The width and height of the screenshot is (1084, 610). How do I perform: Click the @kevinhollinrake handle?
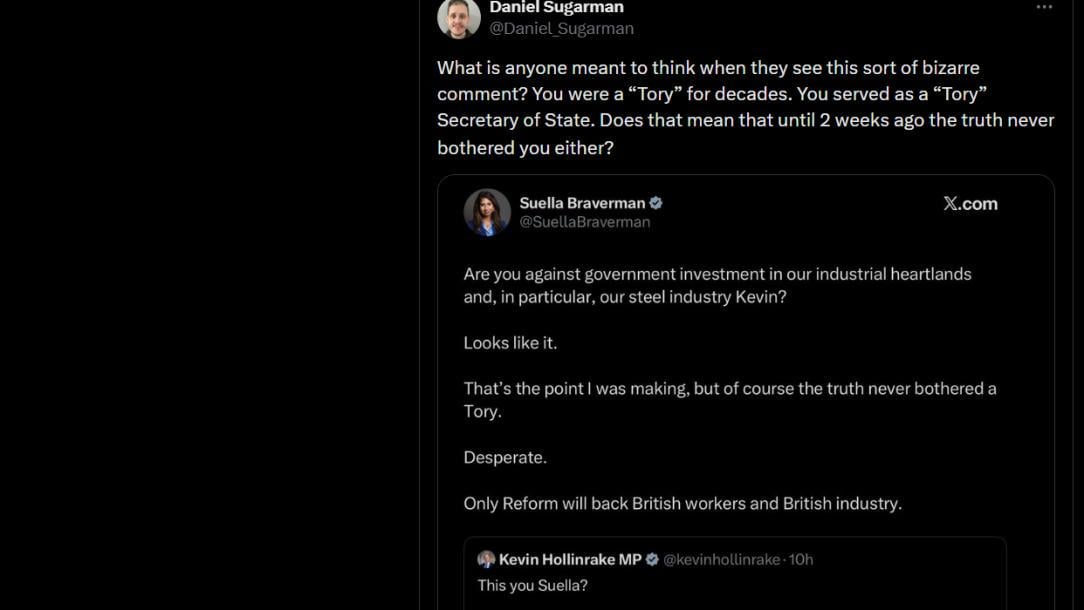pyautogui.click(x=721, y=559)
